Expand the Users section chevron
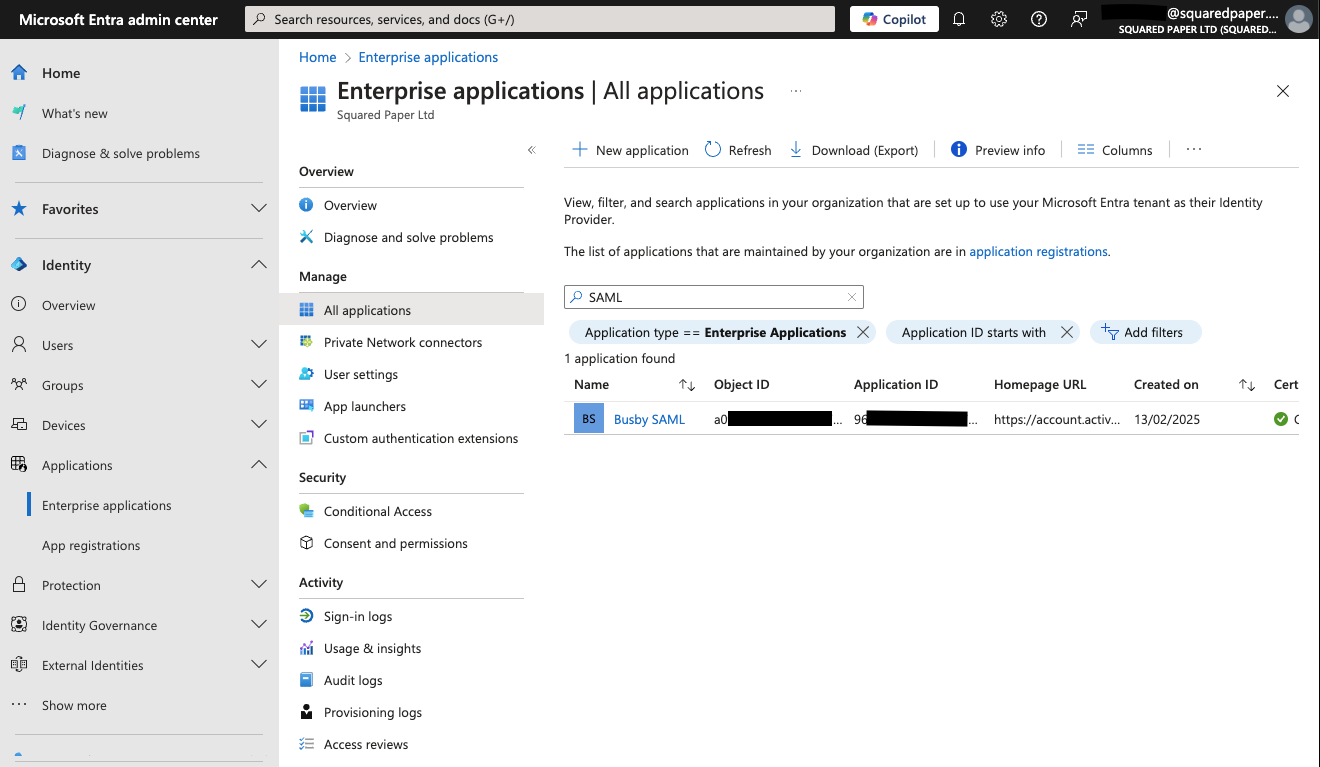Image resolution: width=1320 pixels, height=767 pixels. [x=258, y=345]
